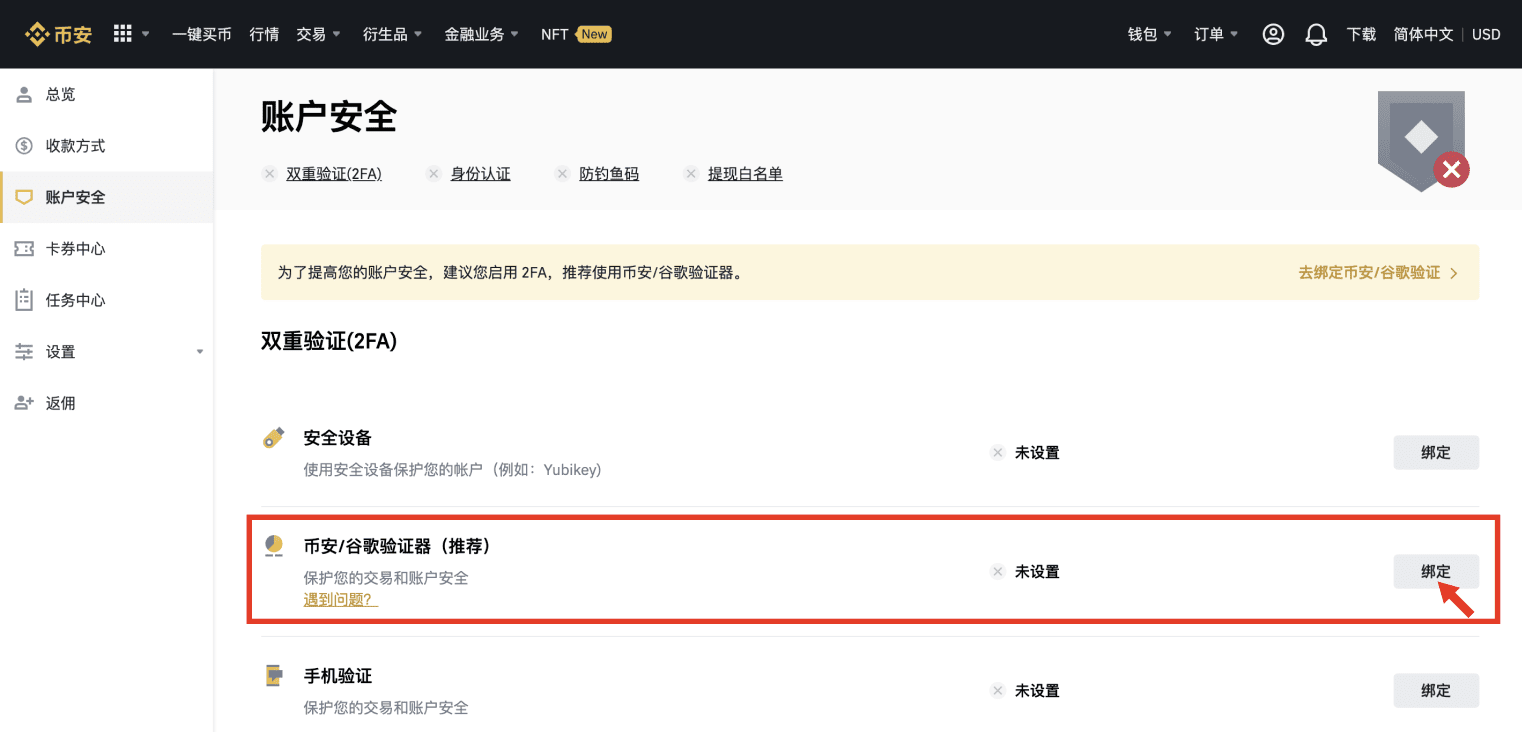This screenshot has height=732, width=1522.
Task: Jump to 防钓鱼码 section link
Action: 609,174
